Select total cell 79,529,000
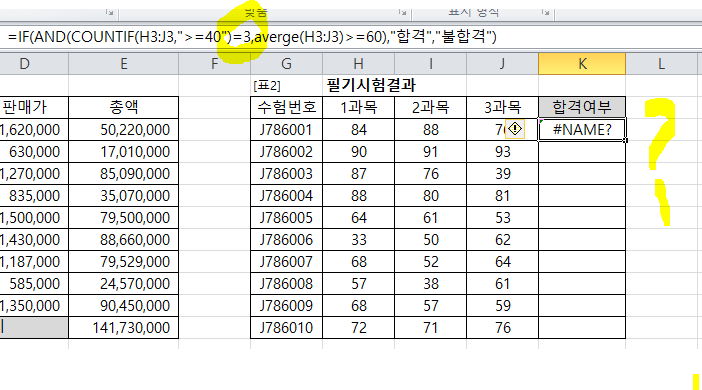 (x=124, y=261)
